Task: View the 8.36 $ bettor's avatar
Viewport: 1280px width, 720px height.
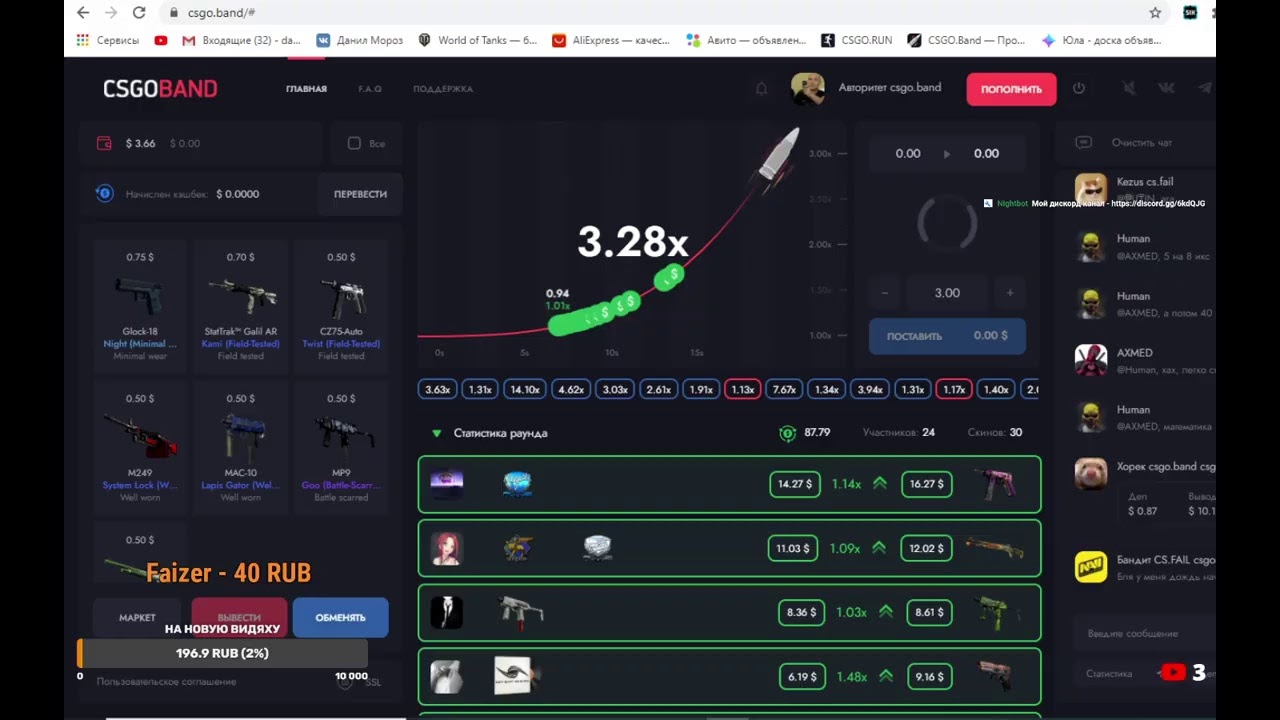Action: (x=446, y=612)
